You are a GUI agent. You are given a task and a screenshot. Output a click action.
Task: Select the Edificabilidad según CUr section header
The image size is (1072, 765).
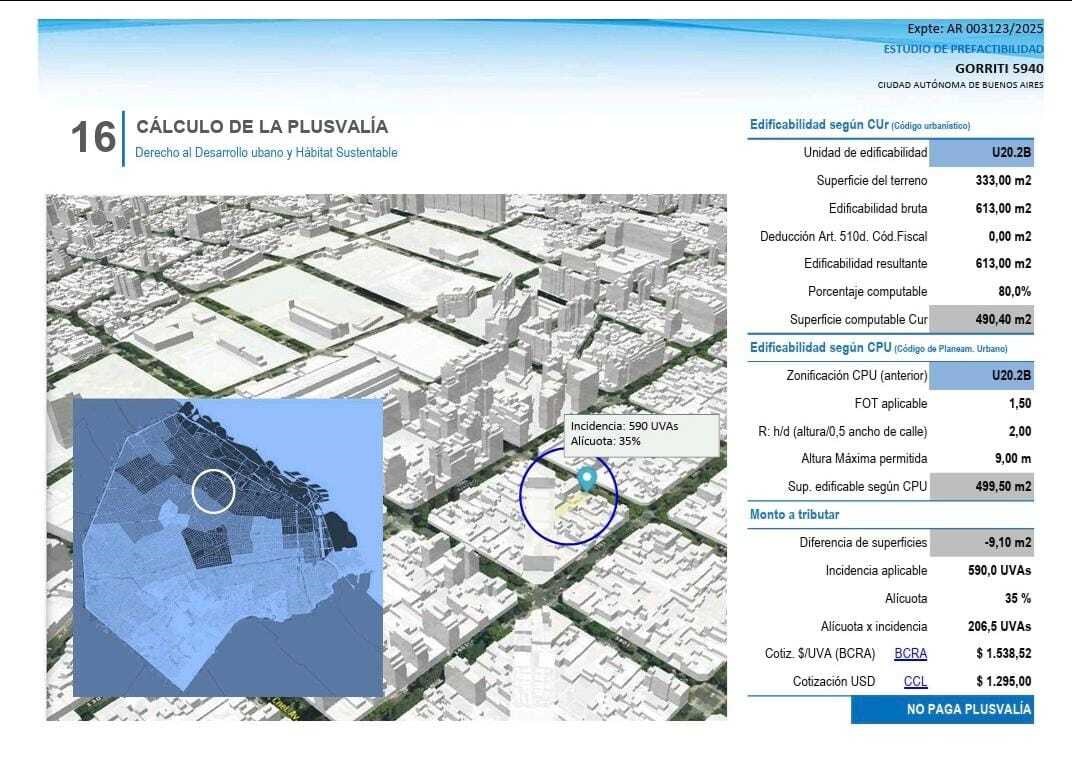(860, 125)
